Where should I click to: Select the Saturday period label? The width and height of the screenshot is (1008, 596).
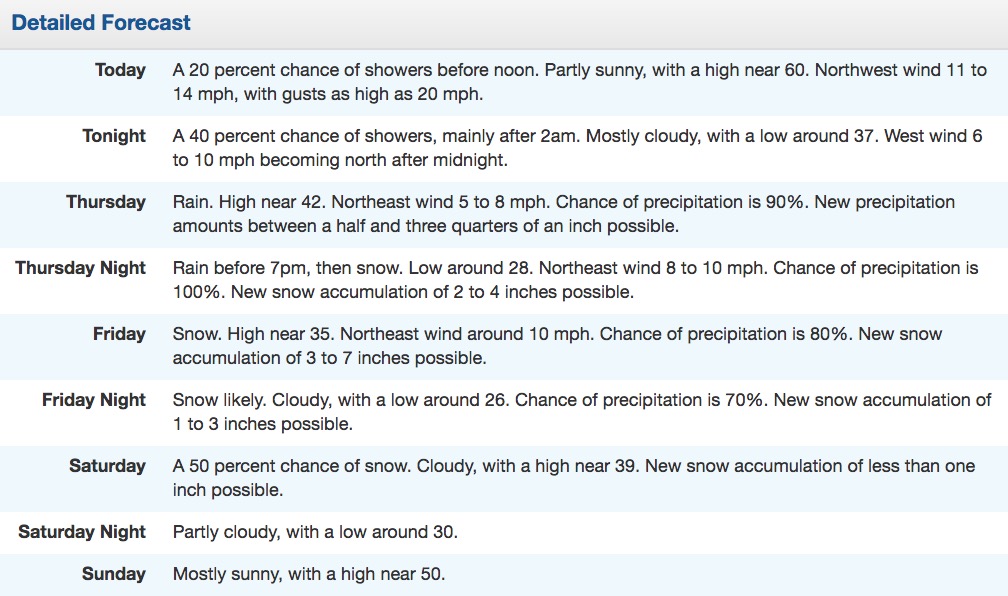[x=107, y=465]
